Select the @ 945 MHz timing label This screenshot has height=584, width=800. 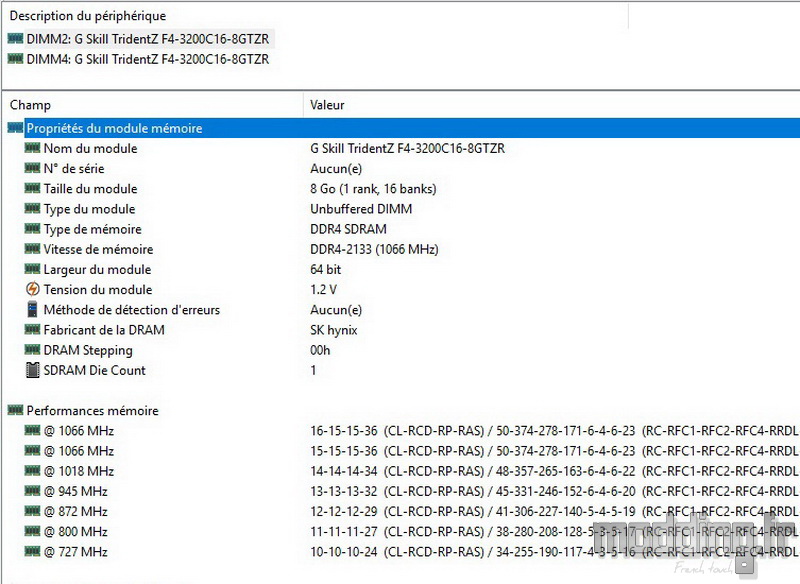click(76, 491)
